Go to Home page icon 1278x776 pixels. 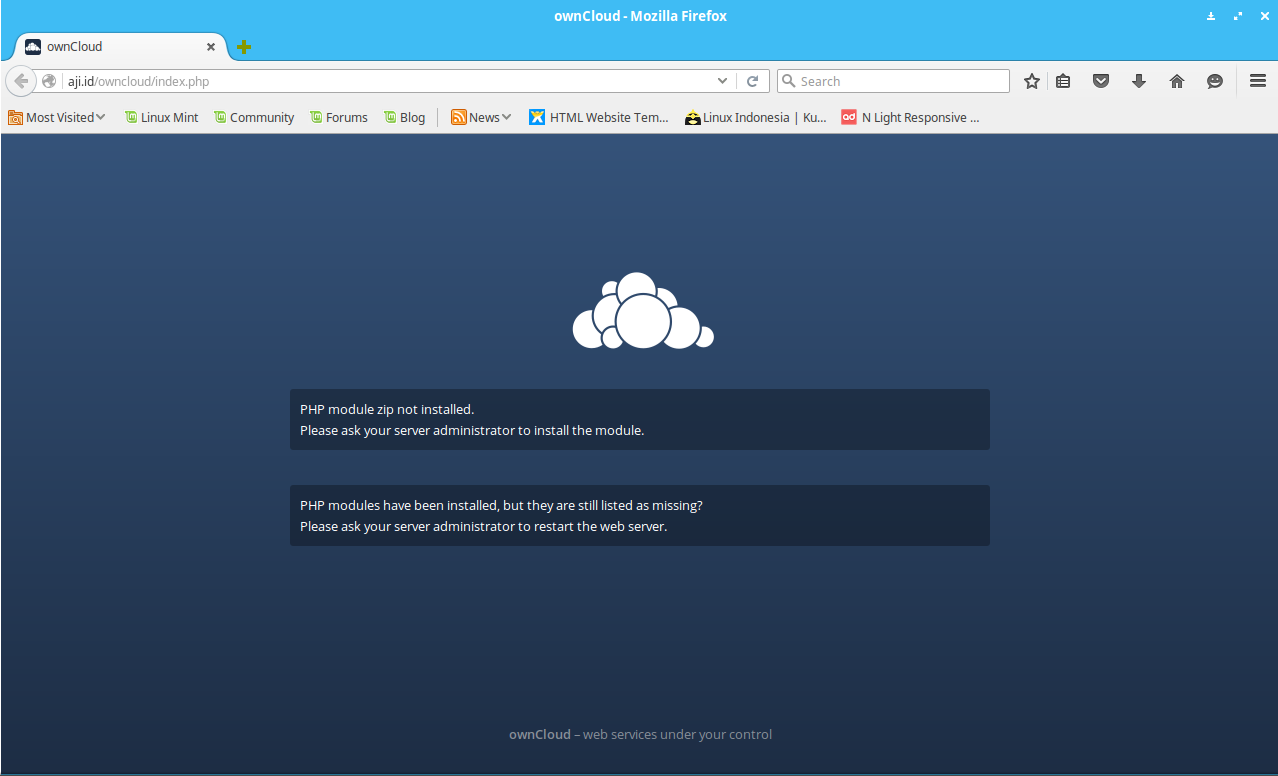(x=1177, y=81)
